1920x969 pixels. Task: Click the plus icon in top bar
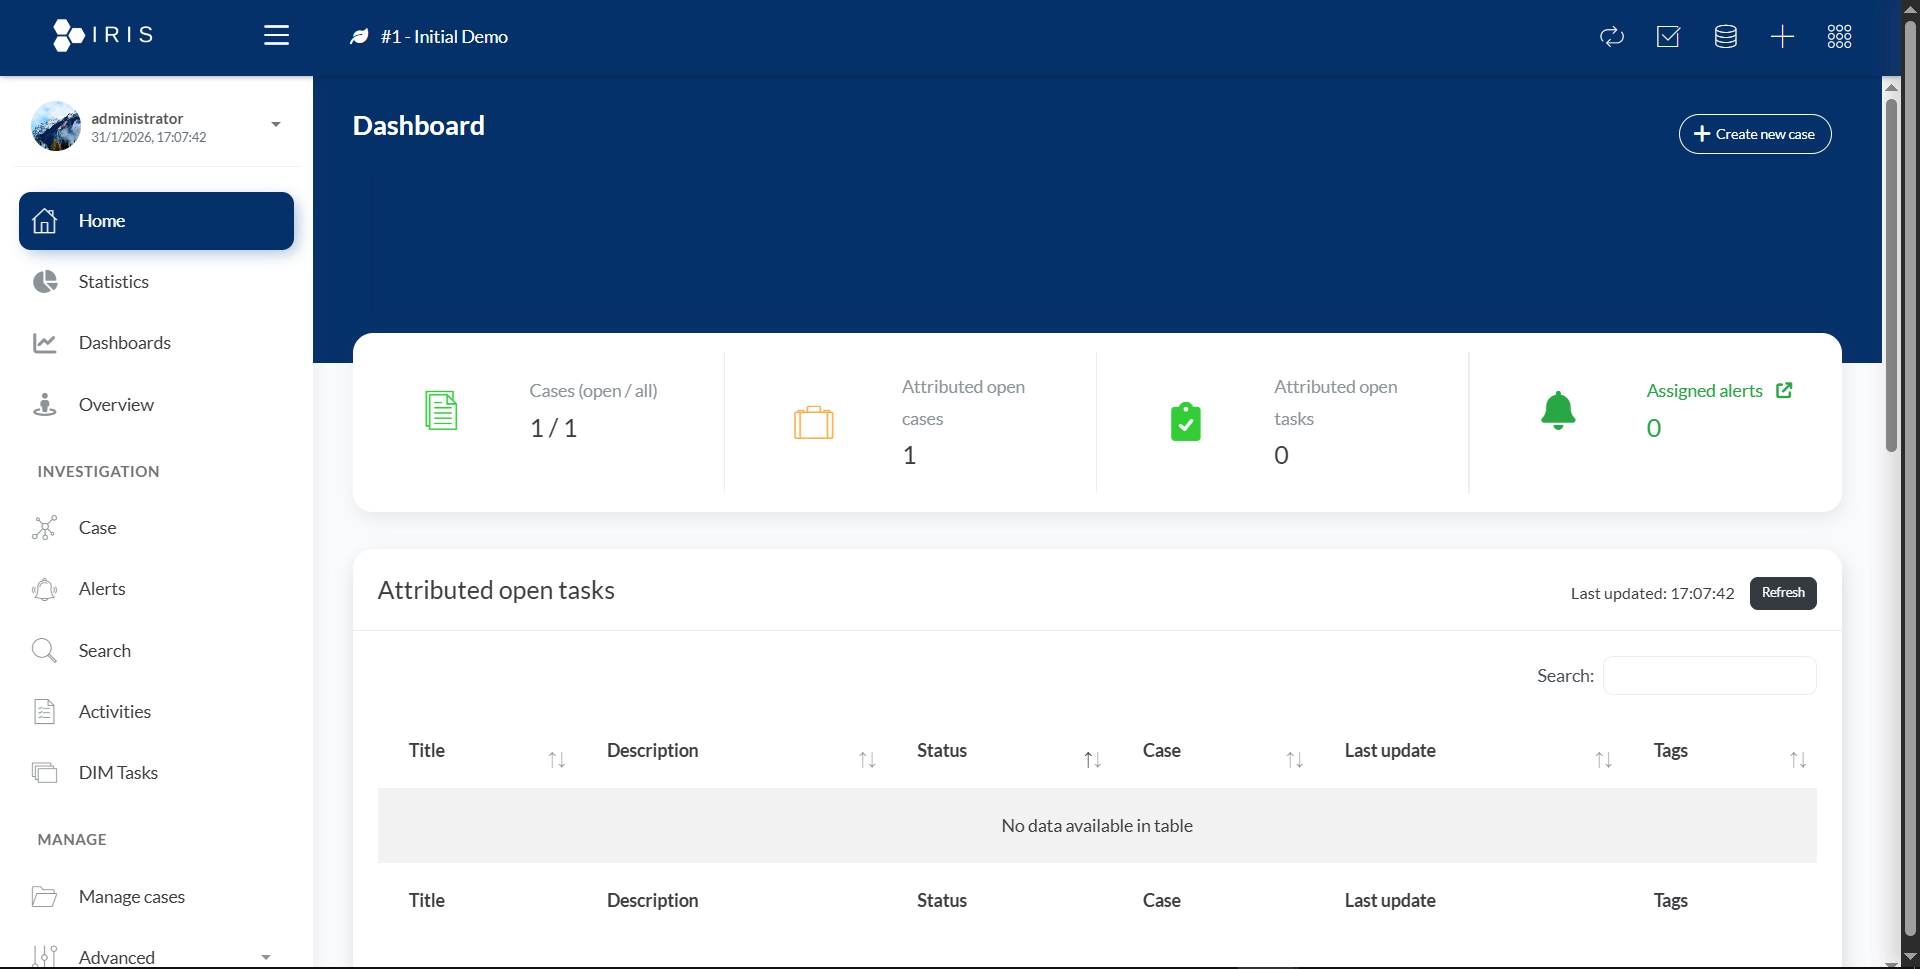pos(1782,37)
